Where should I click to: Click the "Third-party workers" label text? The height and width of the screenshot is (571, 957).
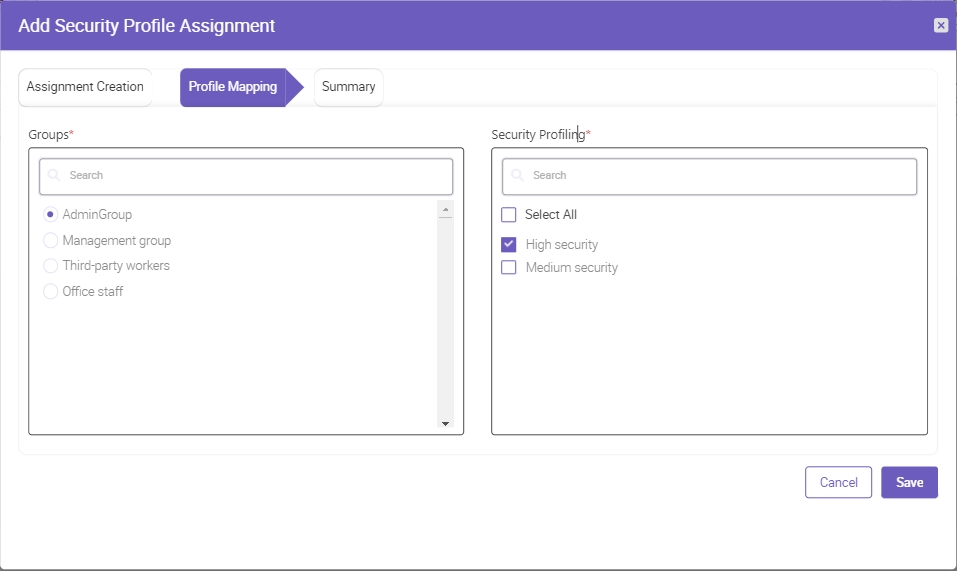click(x=116, y=266)
